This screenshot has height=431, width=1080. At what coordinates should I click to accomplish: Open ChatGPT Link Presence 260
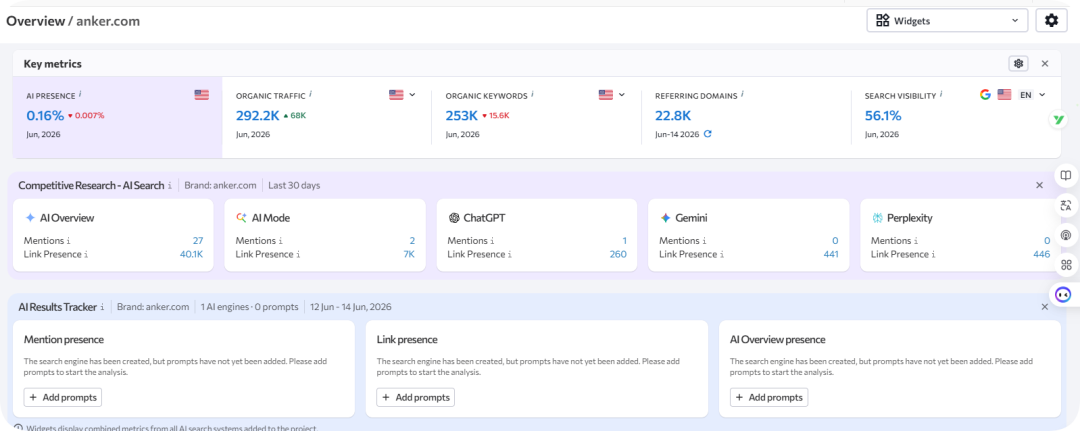tap(618, 255)
